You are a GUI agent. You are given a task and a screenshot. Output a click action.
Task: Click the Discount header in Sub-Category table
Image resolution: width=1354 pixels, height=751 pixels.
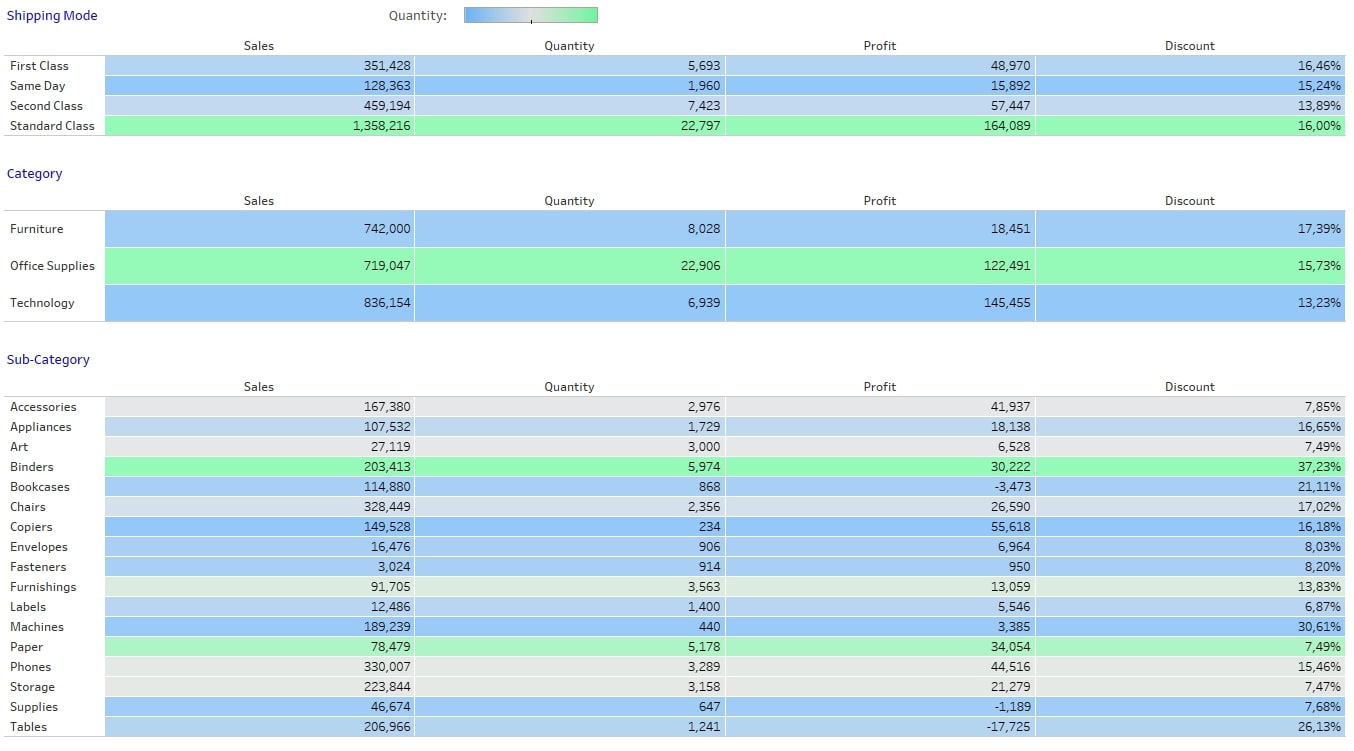[x=1190, y=387]
